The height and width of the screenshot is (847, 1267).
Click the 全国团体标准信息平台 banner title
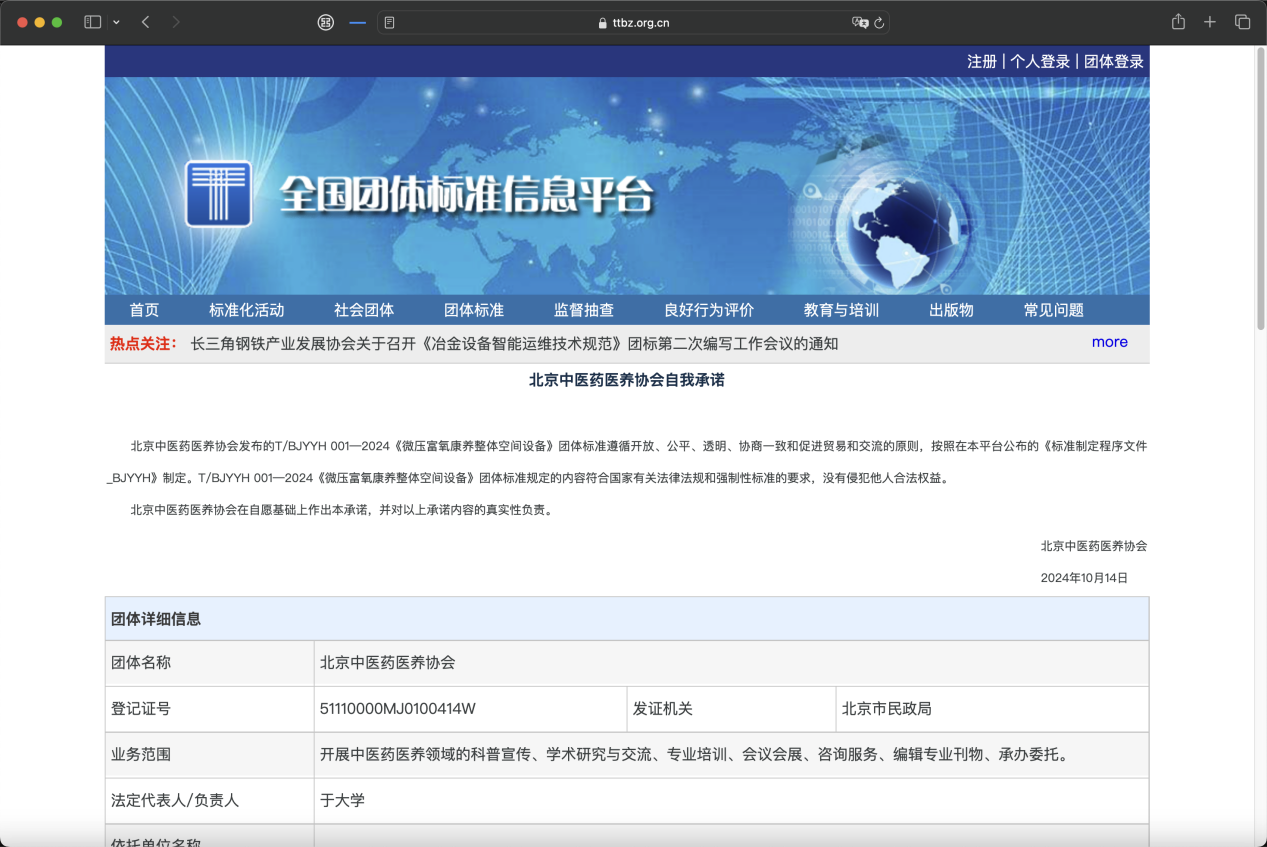[466, 195]
